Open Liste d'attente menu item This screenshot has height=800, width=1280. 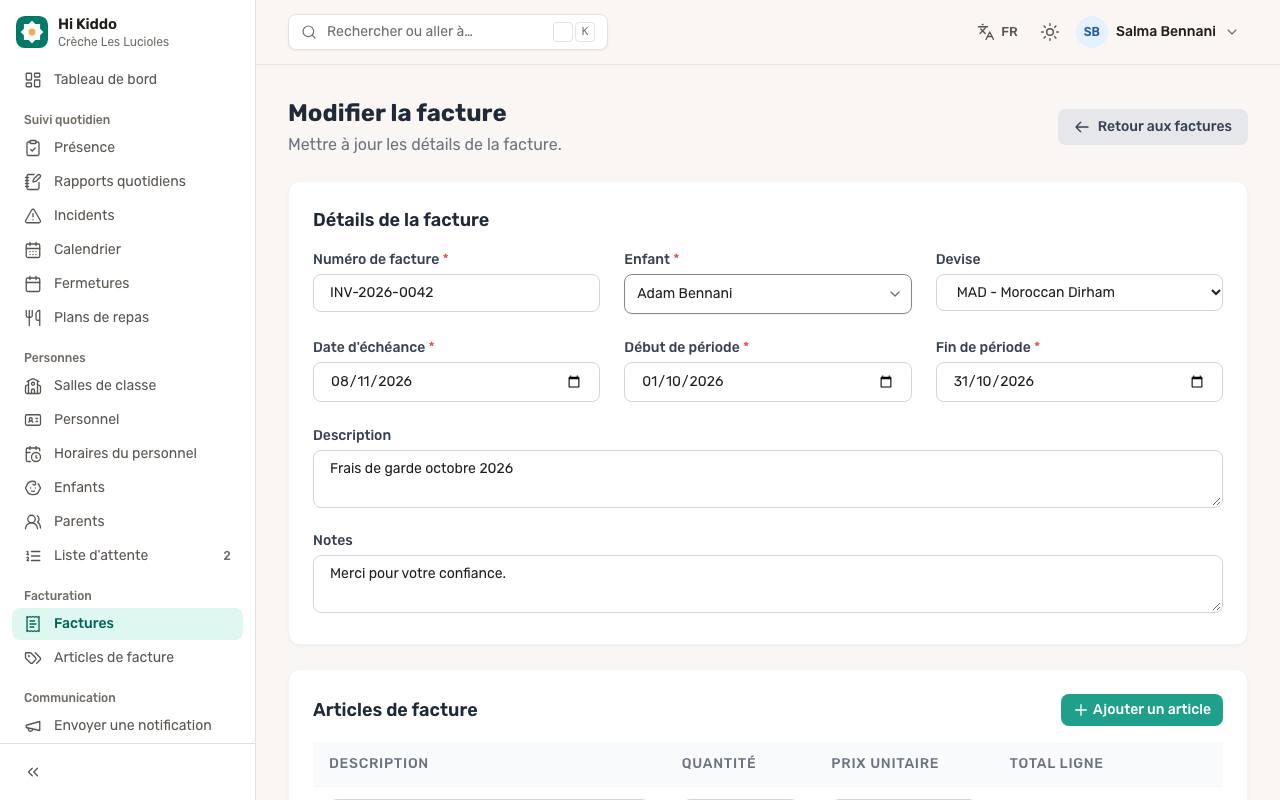127,556
